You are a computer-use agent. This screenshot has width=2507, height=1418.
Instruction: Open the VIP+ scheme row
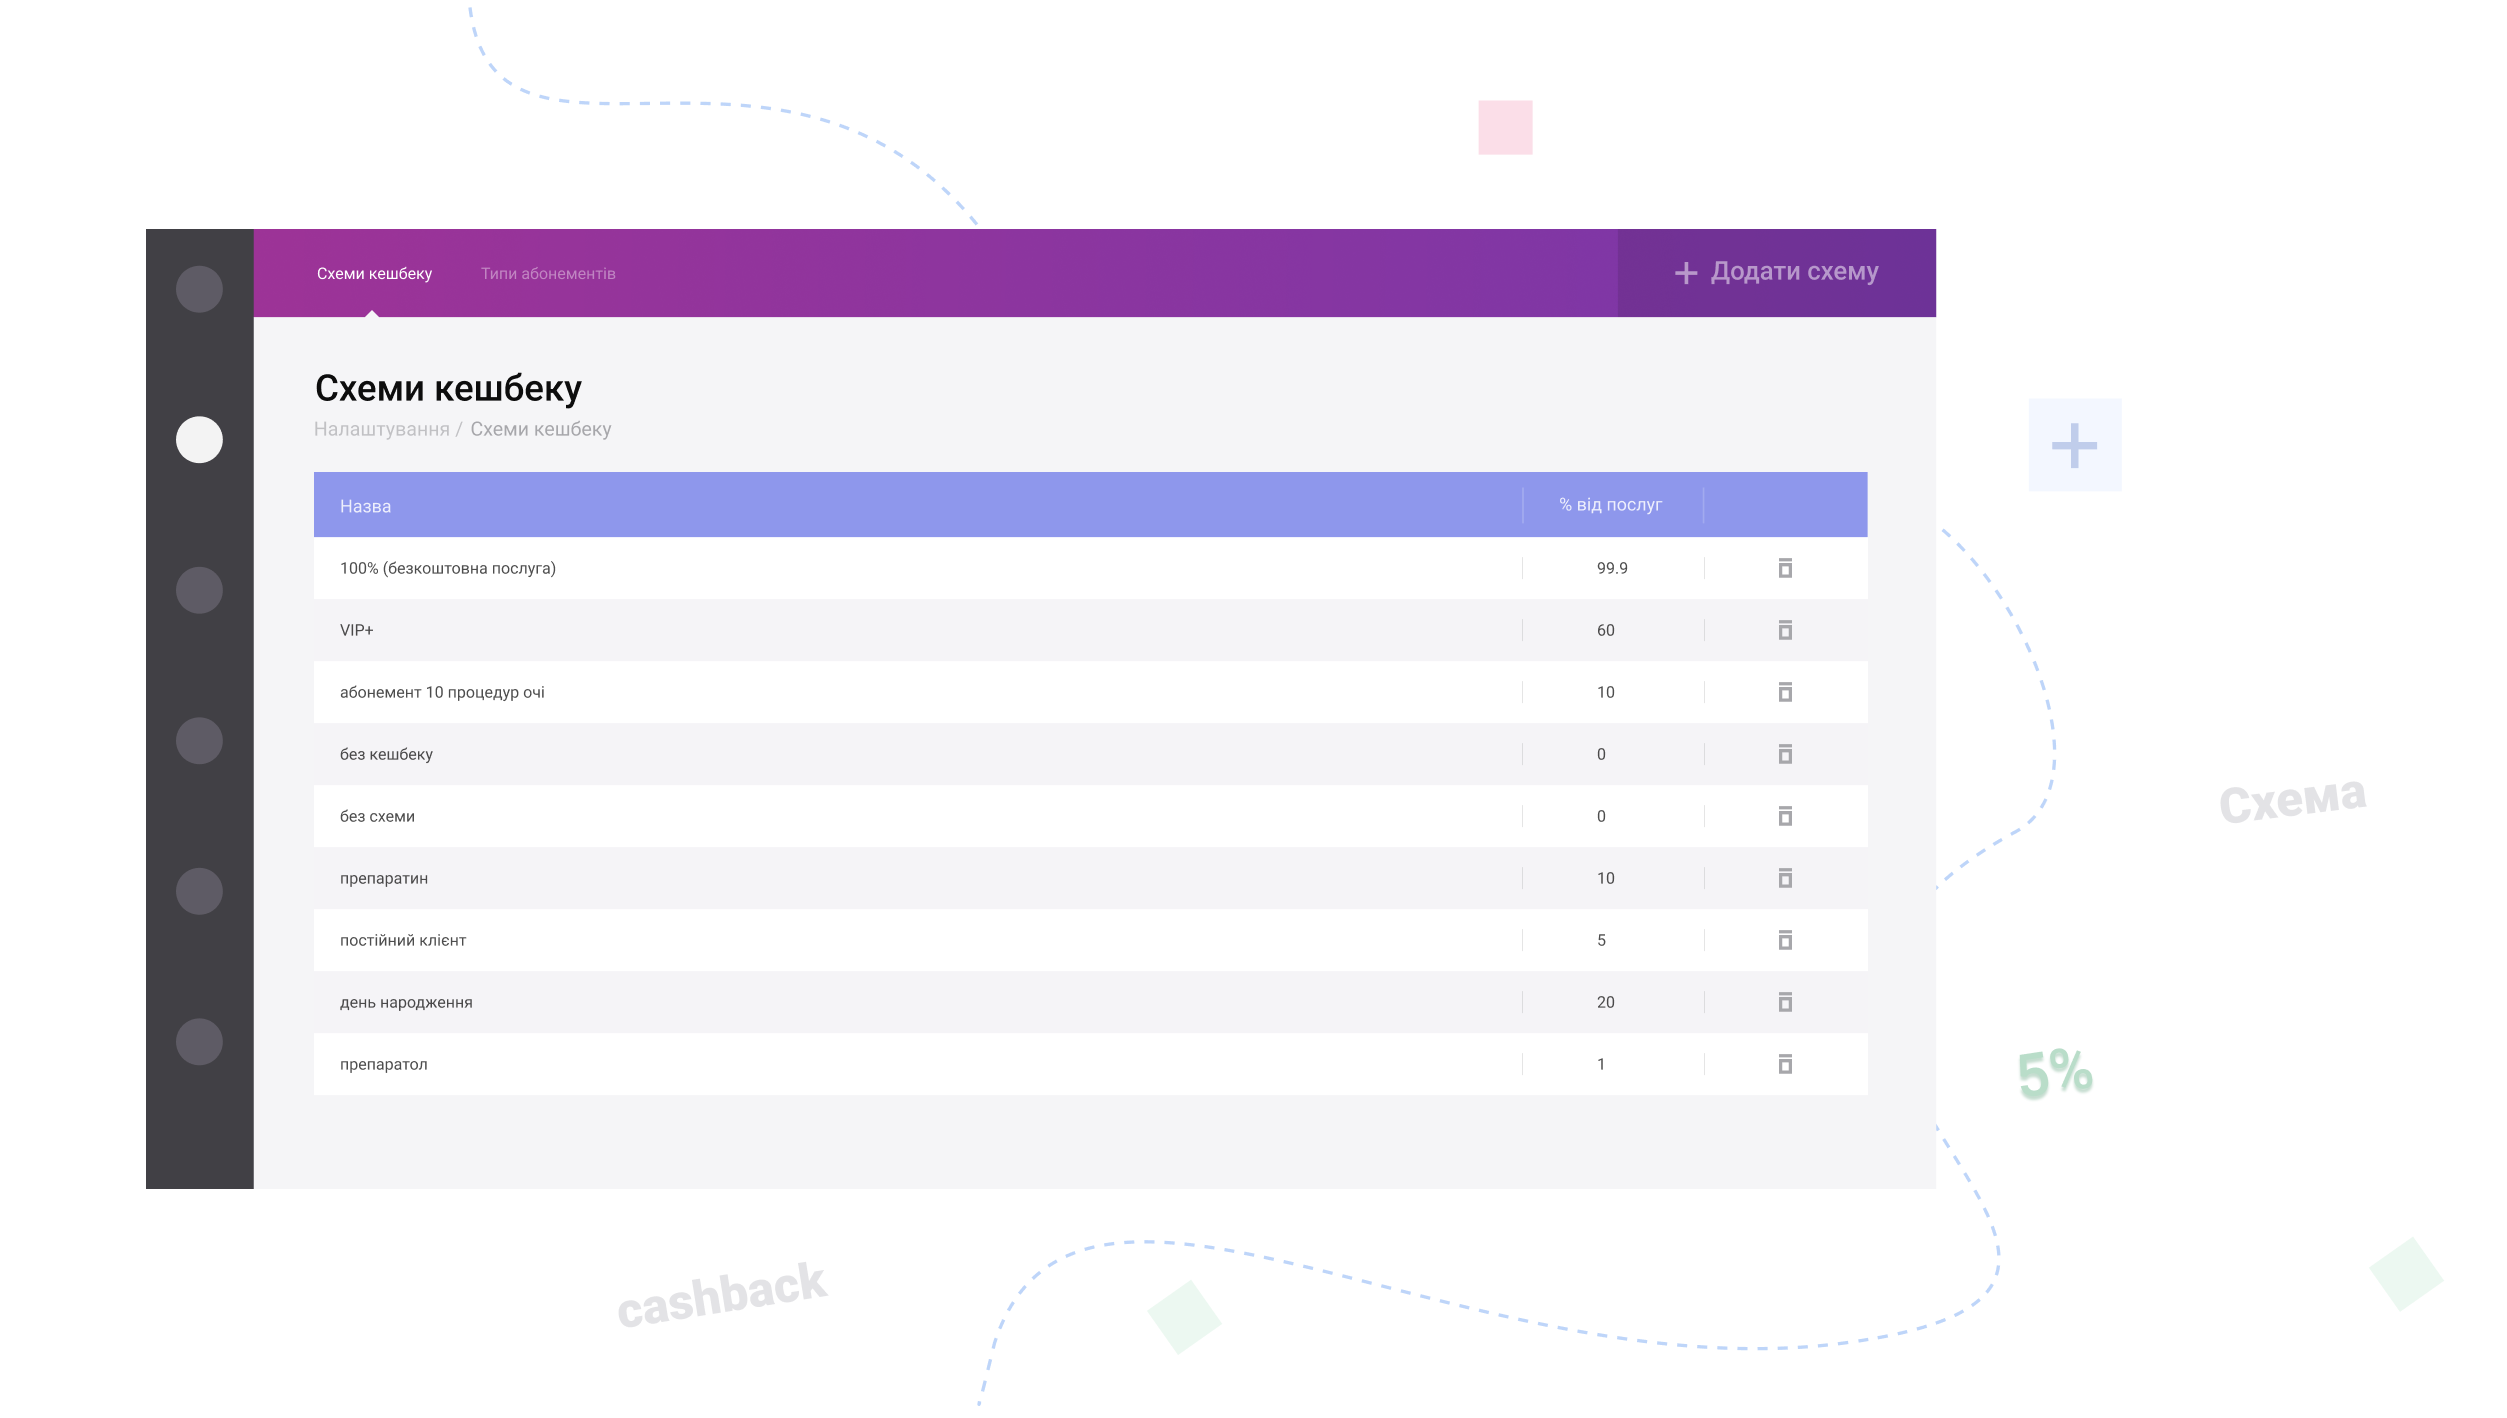pos(357,630)
